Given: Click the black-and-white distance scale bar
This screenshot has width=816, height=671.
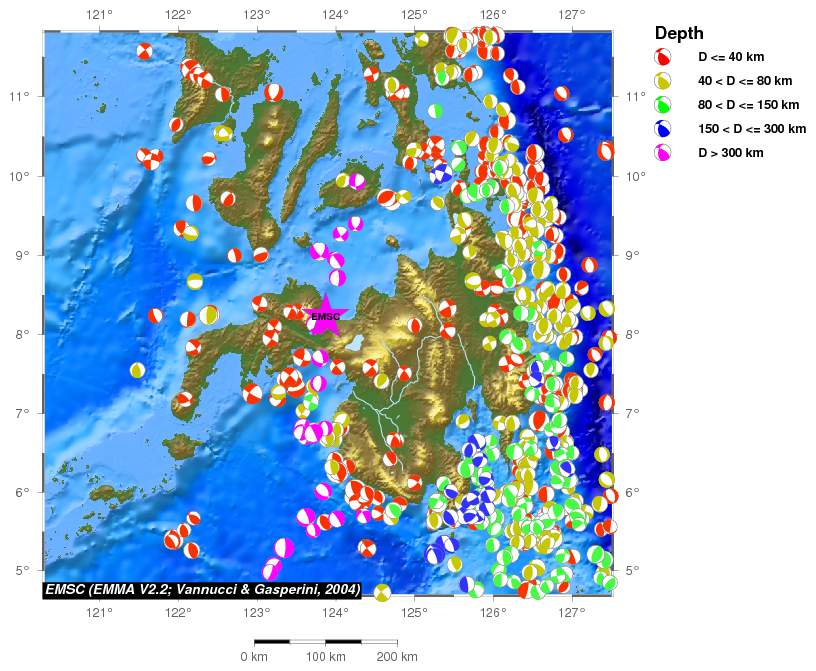Looking at the screenshot, I should click(x=326, y=641).
